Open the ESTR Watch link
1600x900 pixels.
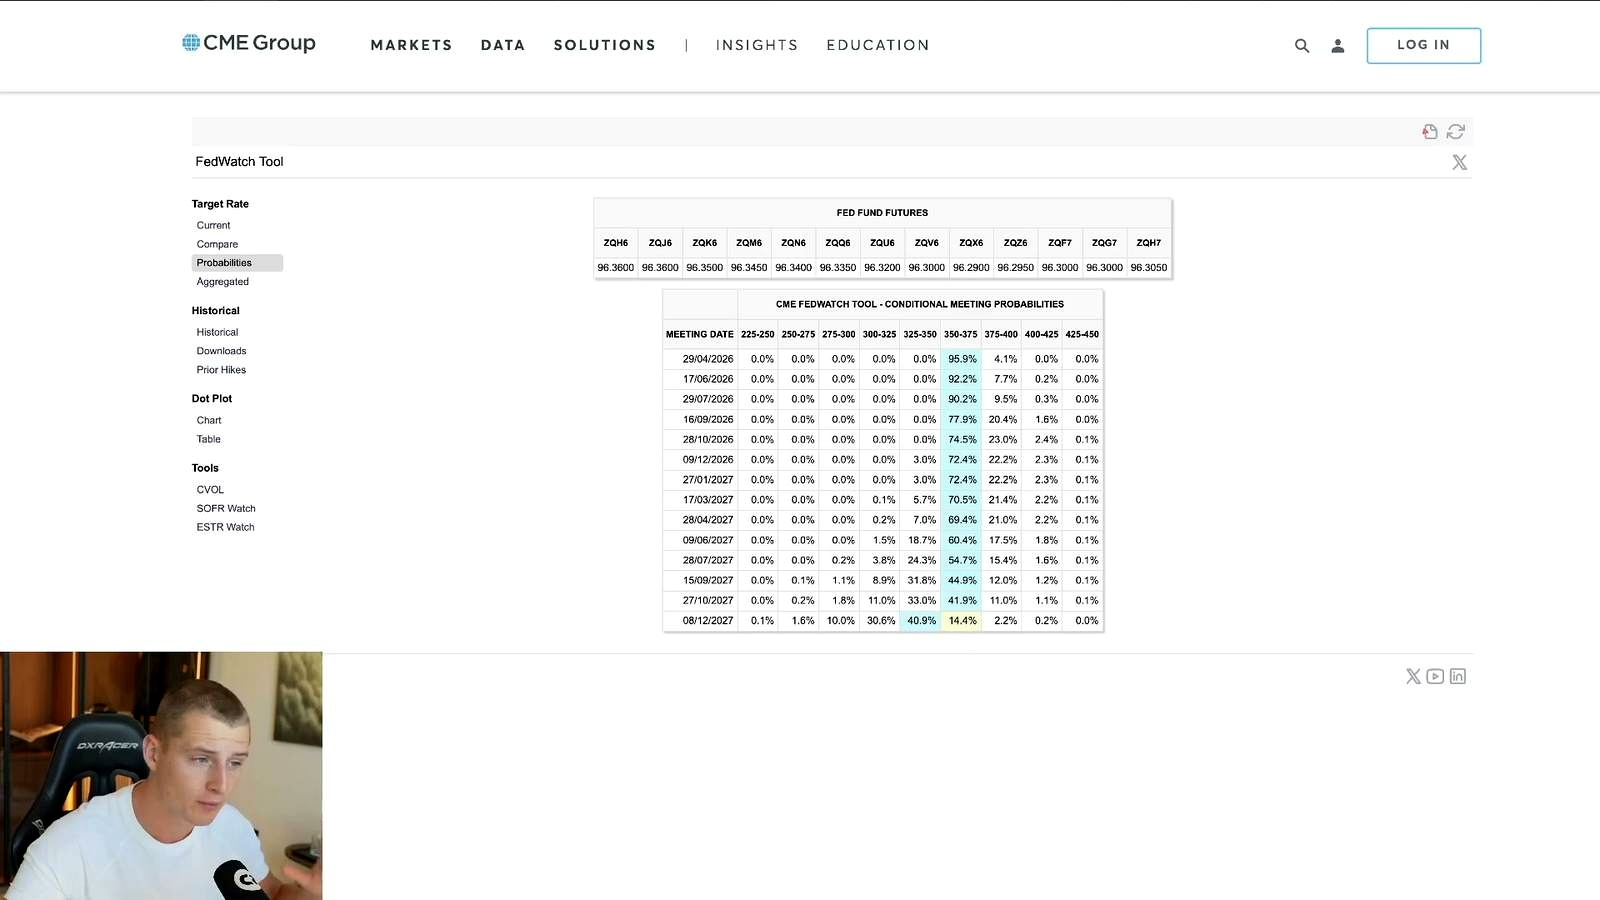[225, 528]
